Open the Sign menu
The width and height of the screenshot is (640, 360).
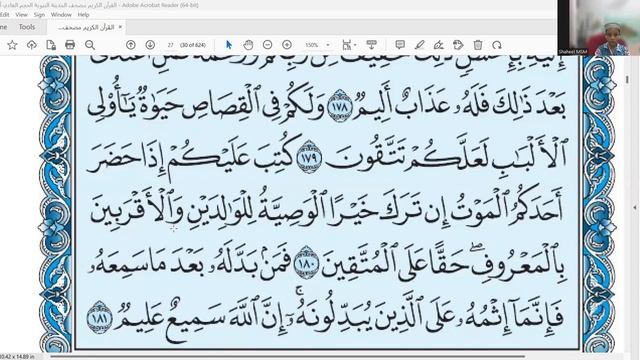[x=39, y=15]
